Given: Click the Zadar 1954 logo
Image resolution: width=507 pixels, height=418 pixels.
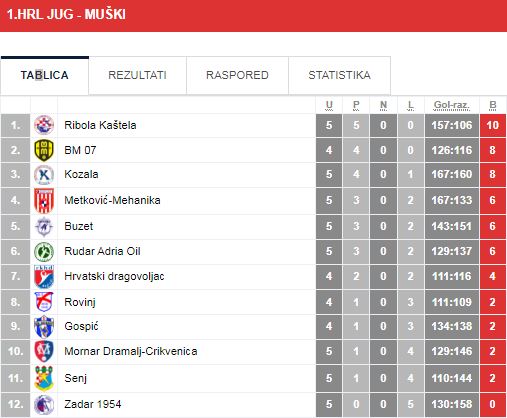Looking at the screenshot, I should click(x=44, y=405).
